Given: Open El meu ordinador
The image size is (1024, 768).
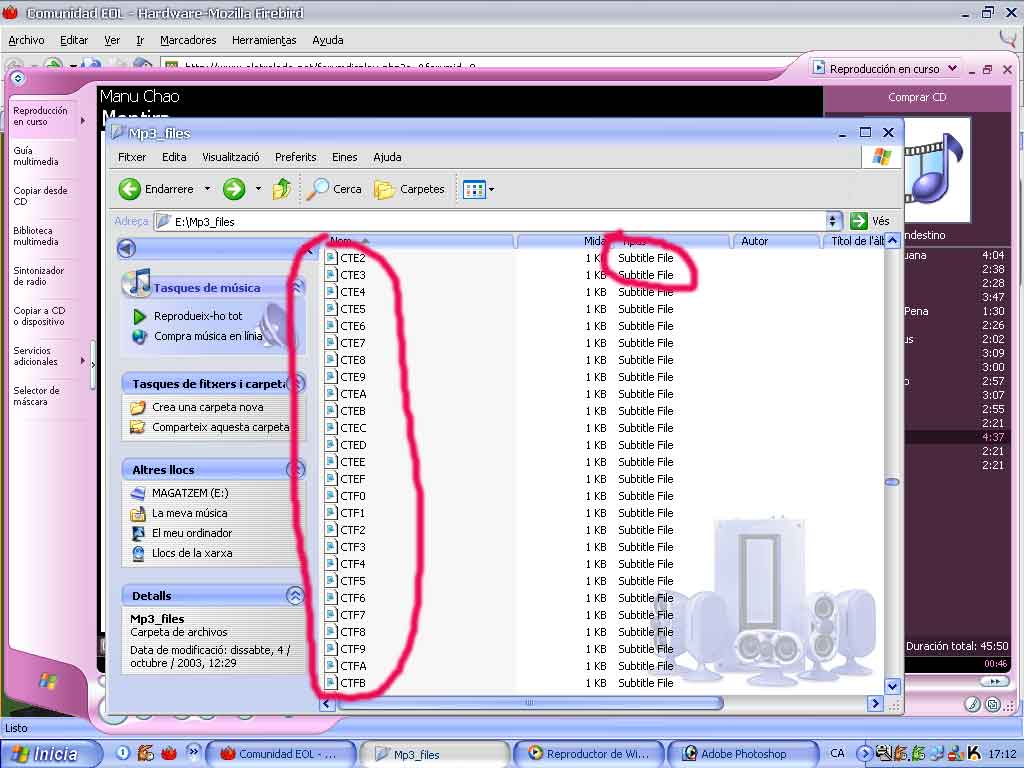Looking at the screenshot, I should 192,533.
